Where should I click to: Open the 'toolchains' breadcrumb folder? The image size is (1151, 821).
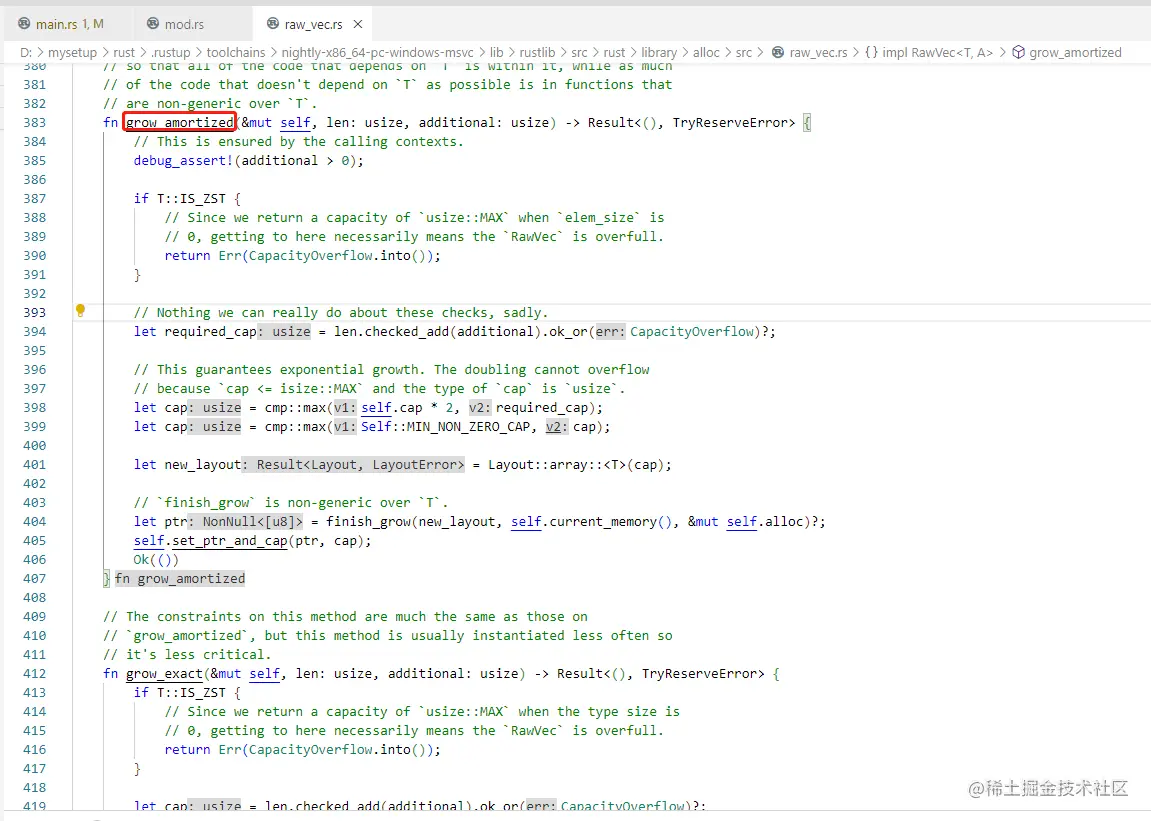coord(236,52)
